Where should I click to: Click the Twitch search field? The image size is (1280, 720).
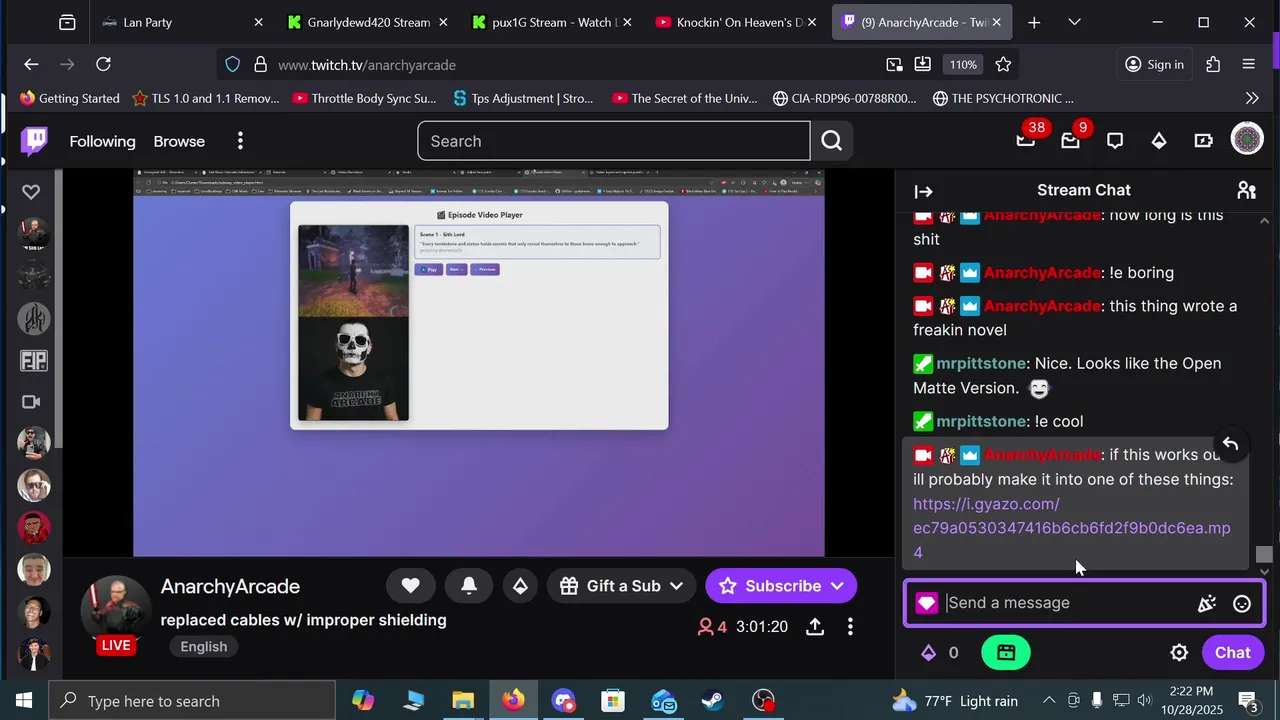pyautogui.click(x=613, y=141)
